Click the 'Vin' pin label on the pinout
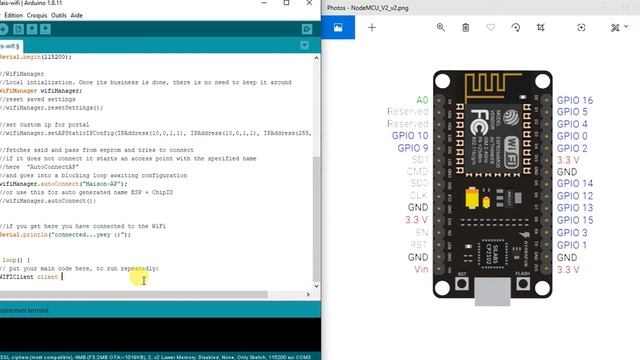Screen dimensions: 640x360 pos(421,269)
